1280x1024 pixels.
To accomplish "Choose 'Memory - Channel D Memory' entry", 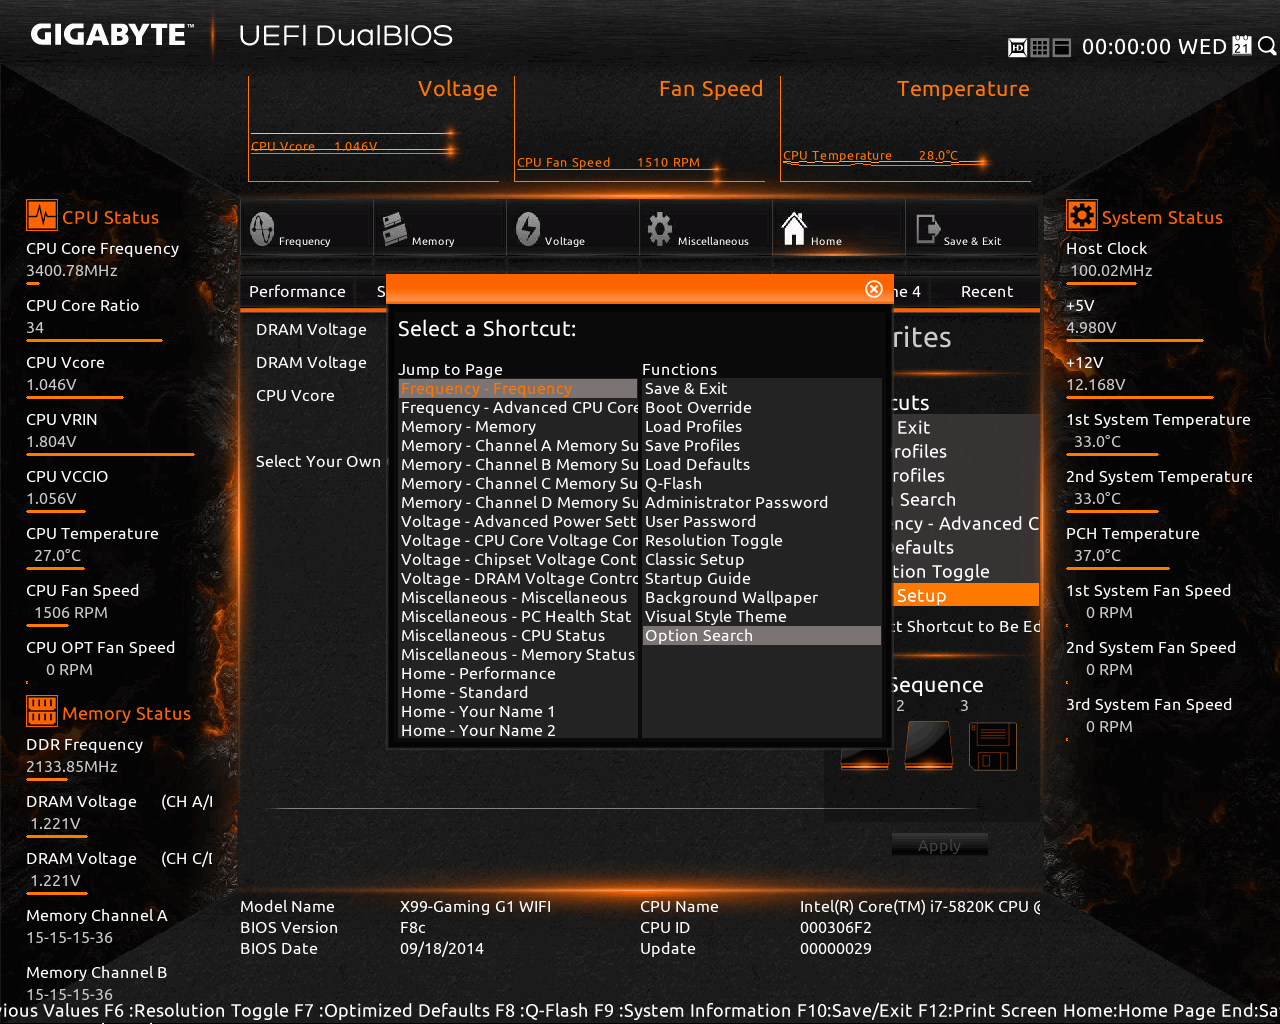I will click(x=518, y=502).
